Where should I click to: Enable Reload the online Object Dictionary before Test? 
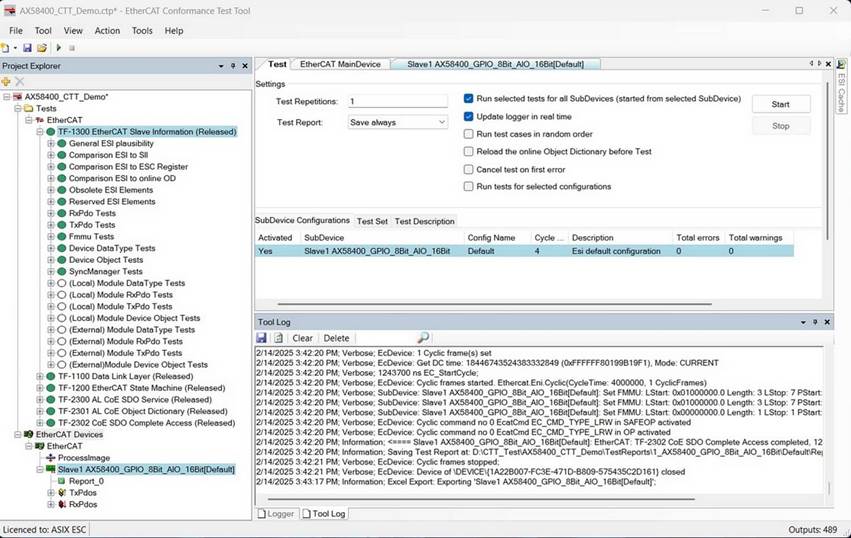tap(468, 151)
